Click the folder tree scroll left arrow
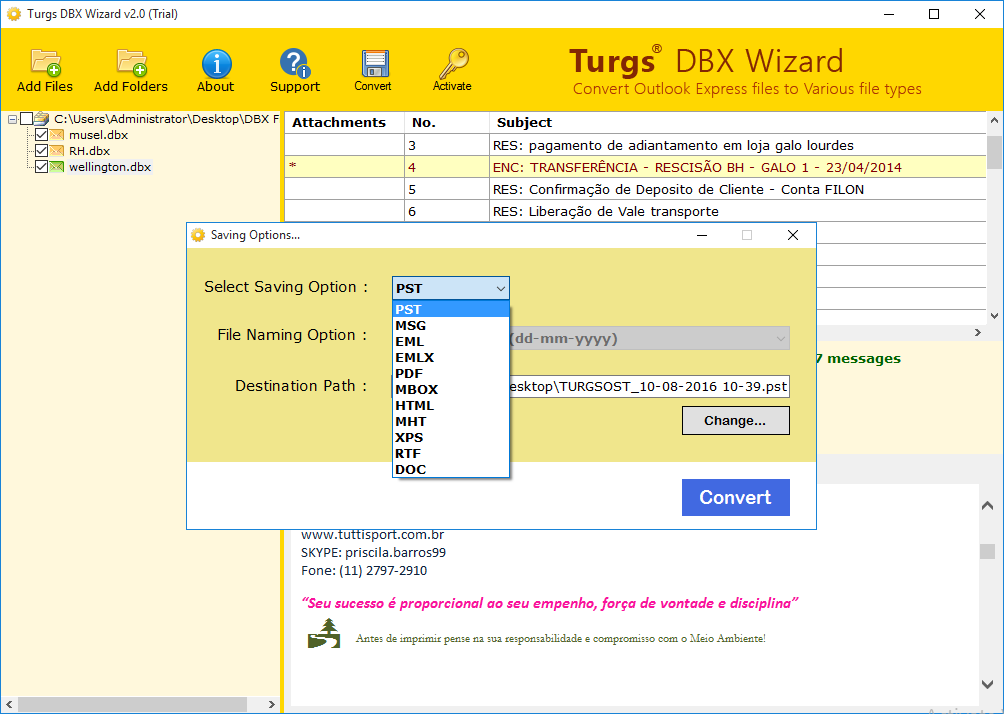1004x714 pixels. [9, 704]
